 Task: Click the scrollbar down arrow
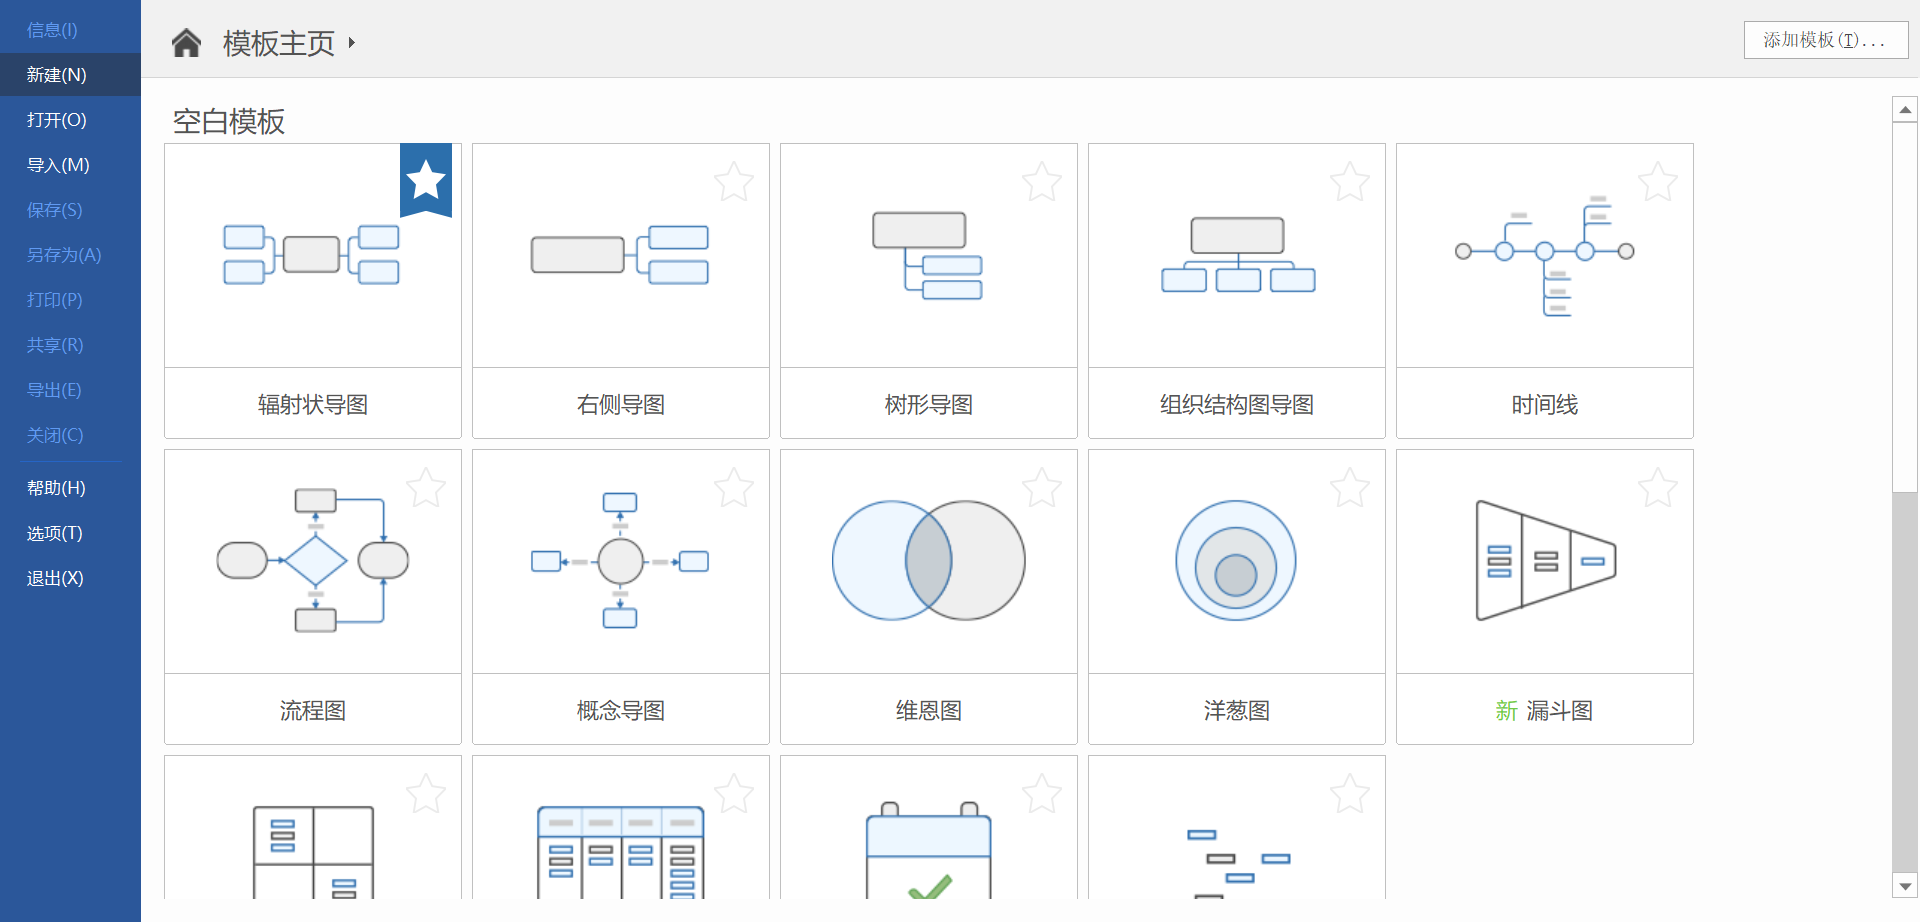tap(1905, 886)
